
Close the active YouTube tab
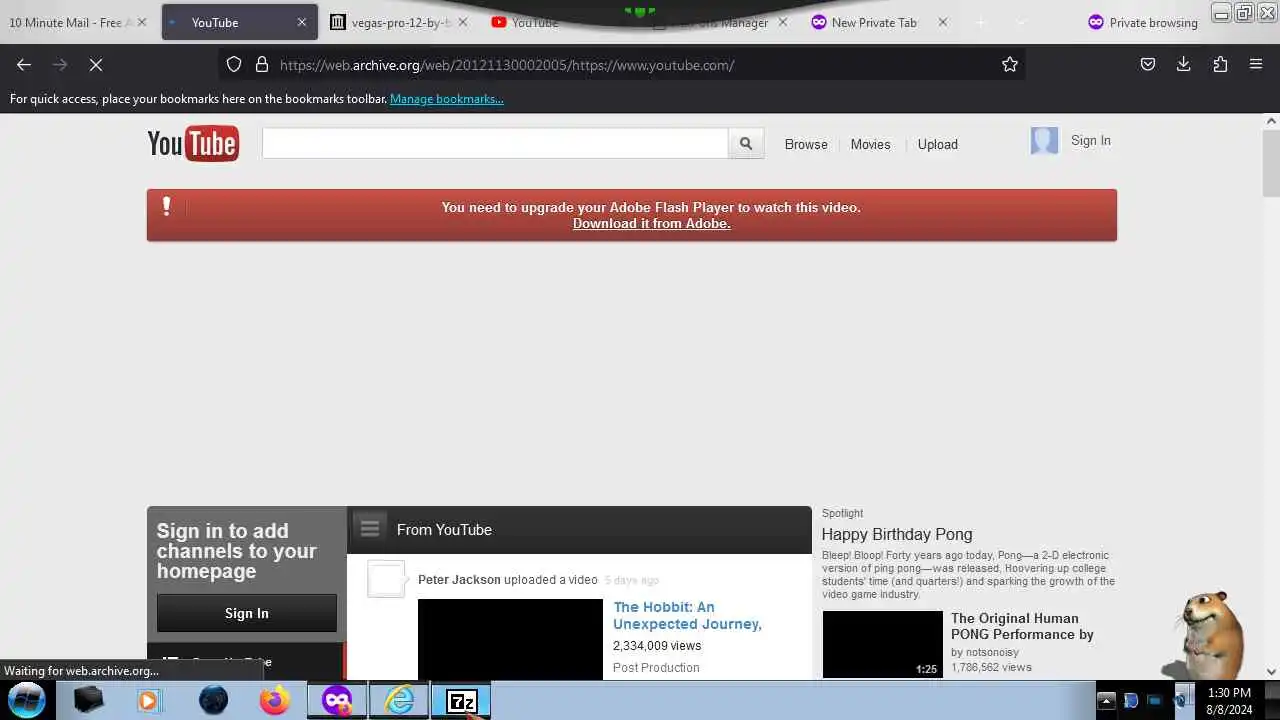coord(302,22)
